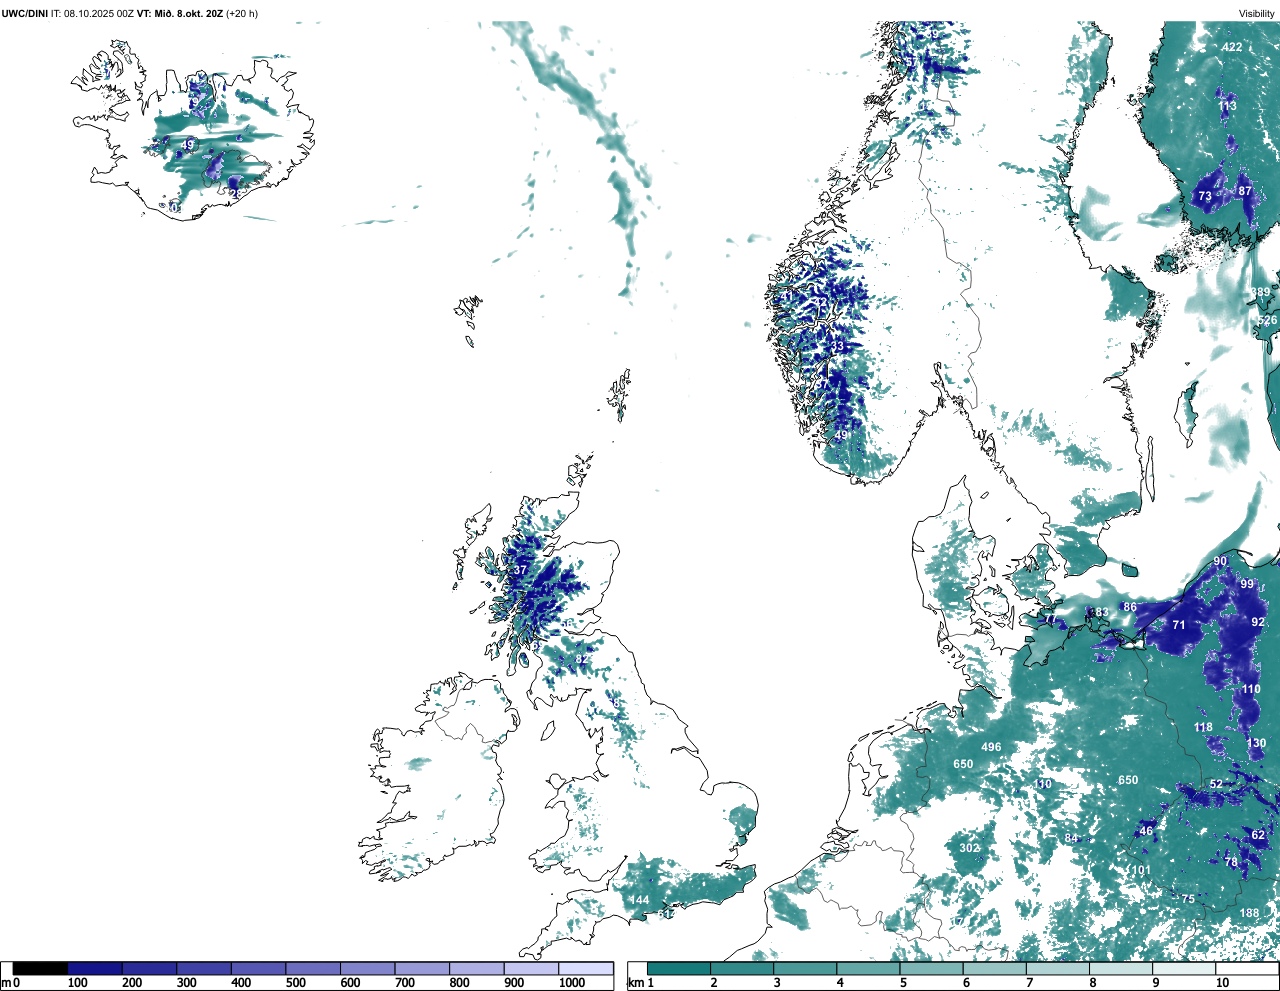Select the dark blue 100–200 m swatch
This screenshot has height=991, width=1280.
click(x=95, y=968)
